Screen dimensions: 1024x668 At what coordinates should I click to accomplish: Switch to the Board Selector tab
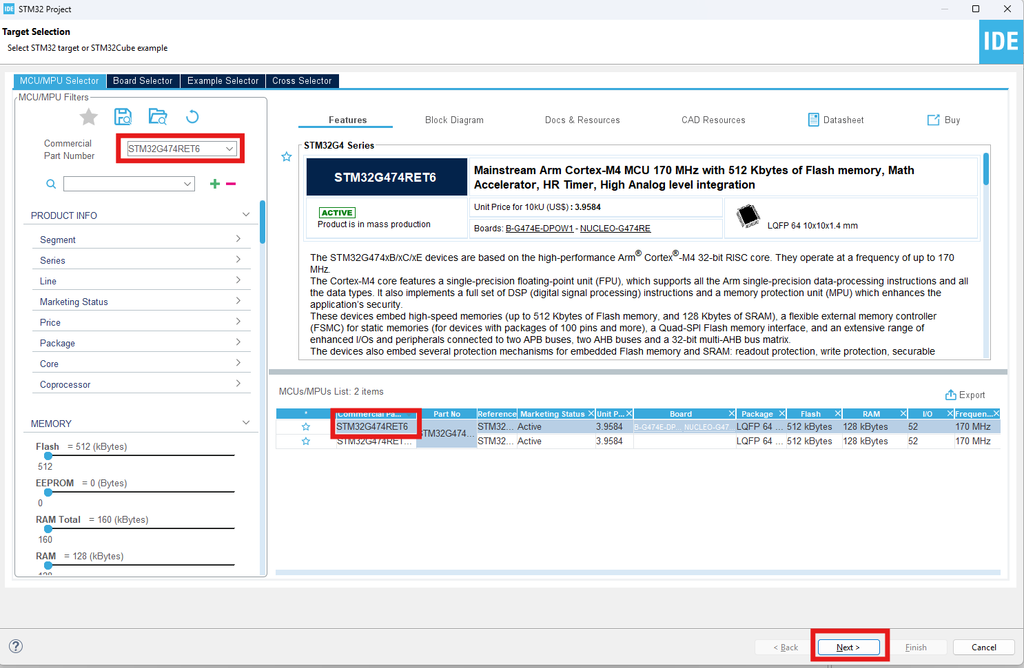pos(143,81)
